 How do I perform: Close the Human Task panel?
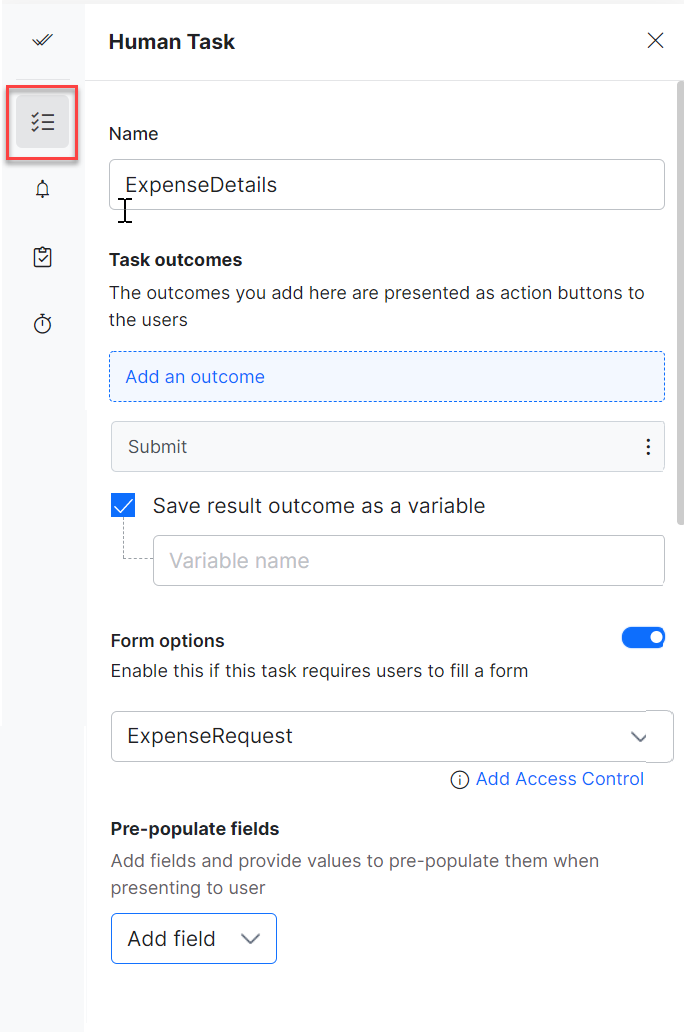[x=655, y=40]
